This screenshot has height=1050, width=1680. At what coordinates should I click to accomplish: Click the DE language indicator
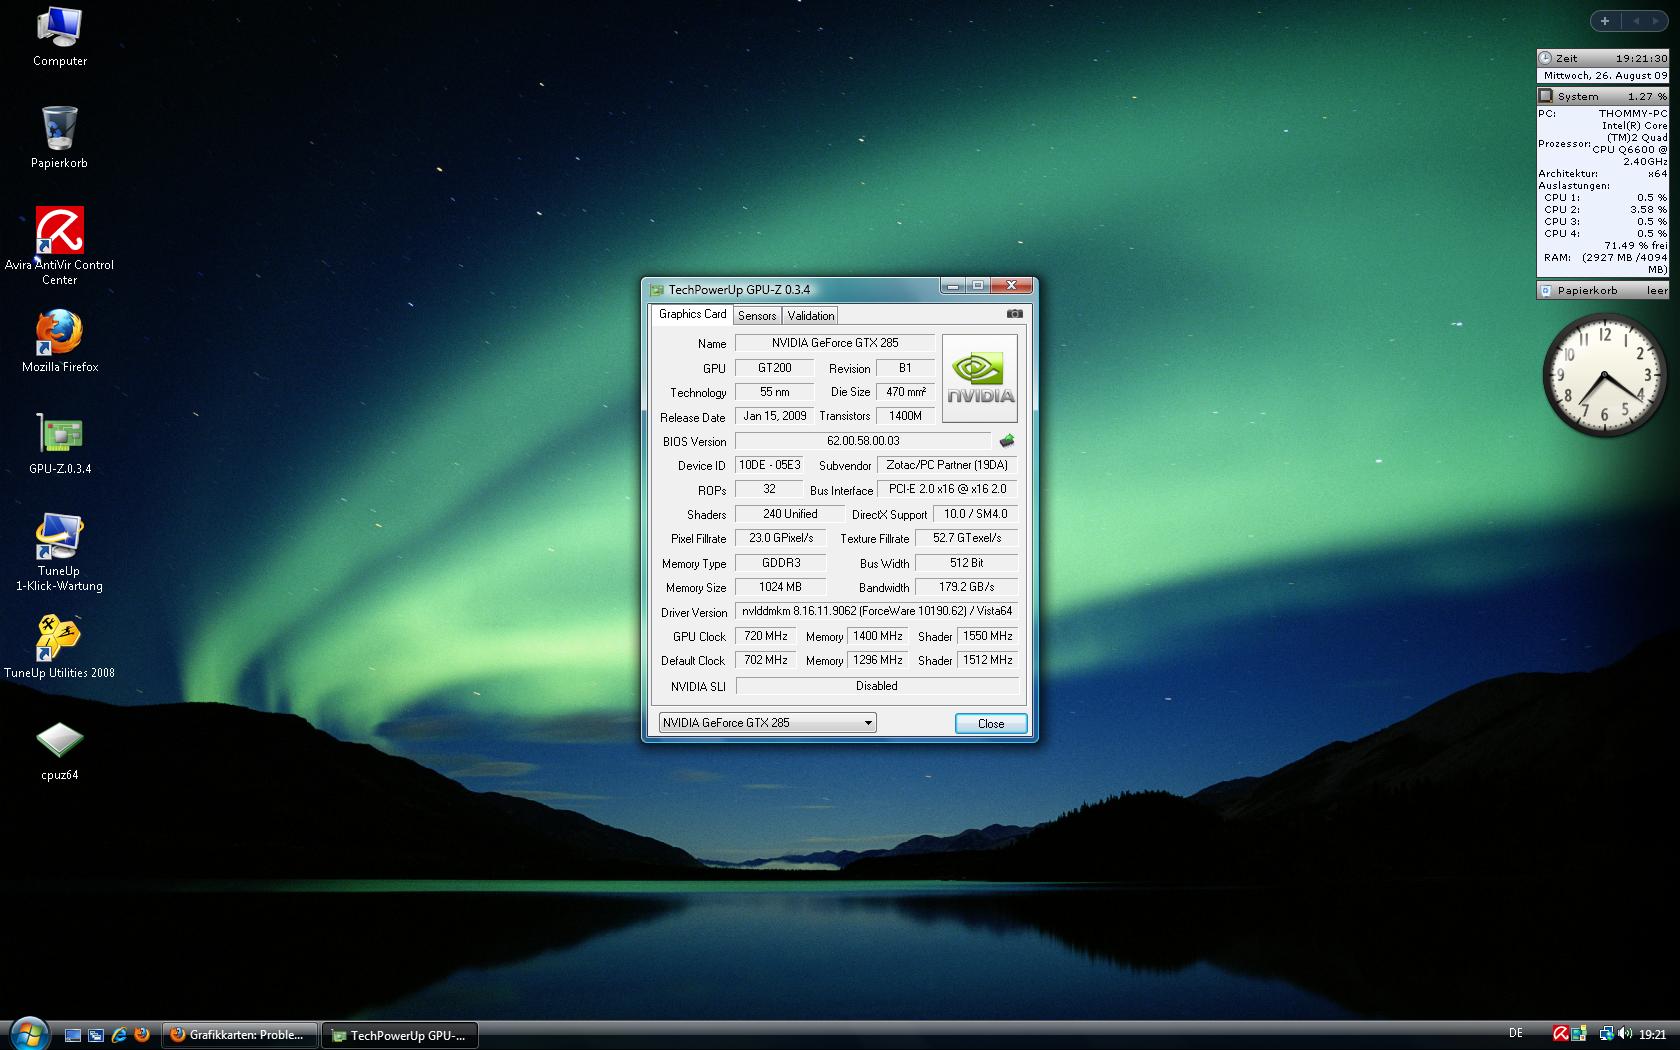[1516, 1034]
